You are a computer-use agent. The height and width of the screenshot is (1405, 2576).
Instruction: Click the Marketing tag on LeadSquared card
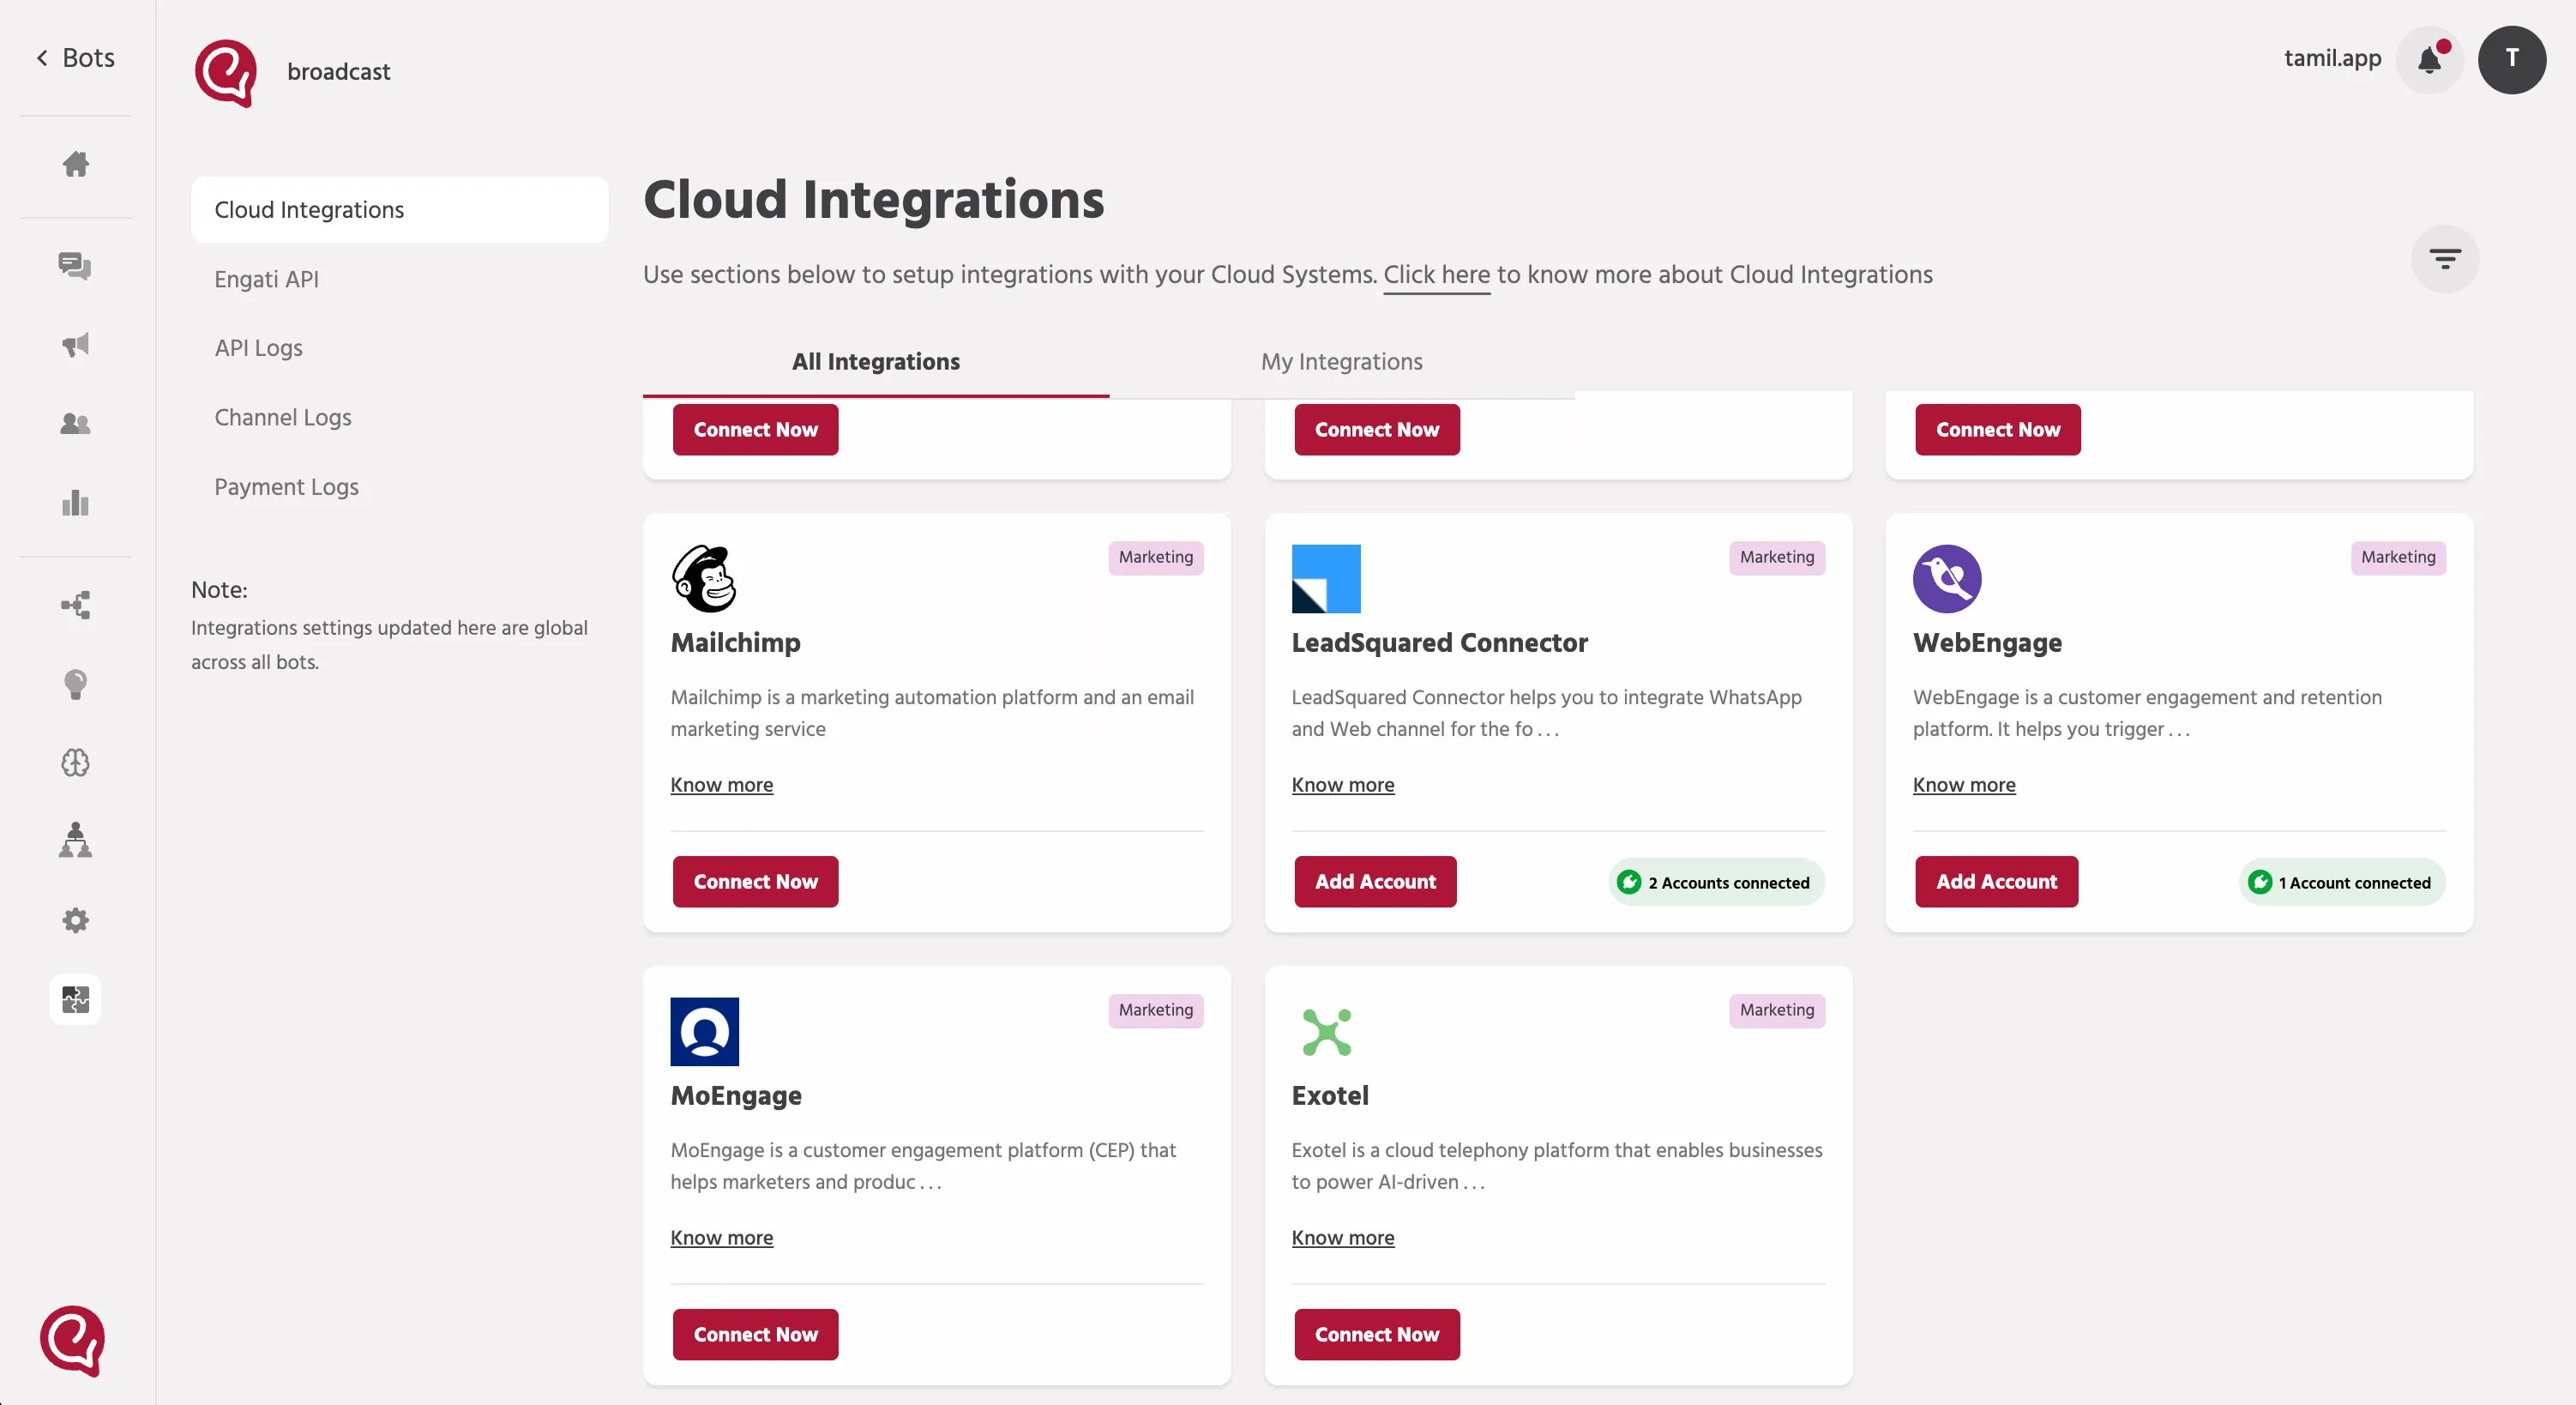click(1777, 557)
